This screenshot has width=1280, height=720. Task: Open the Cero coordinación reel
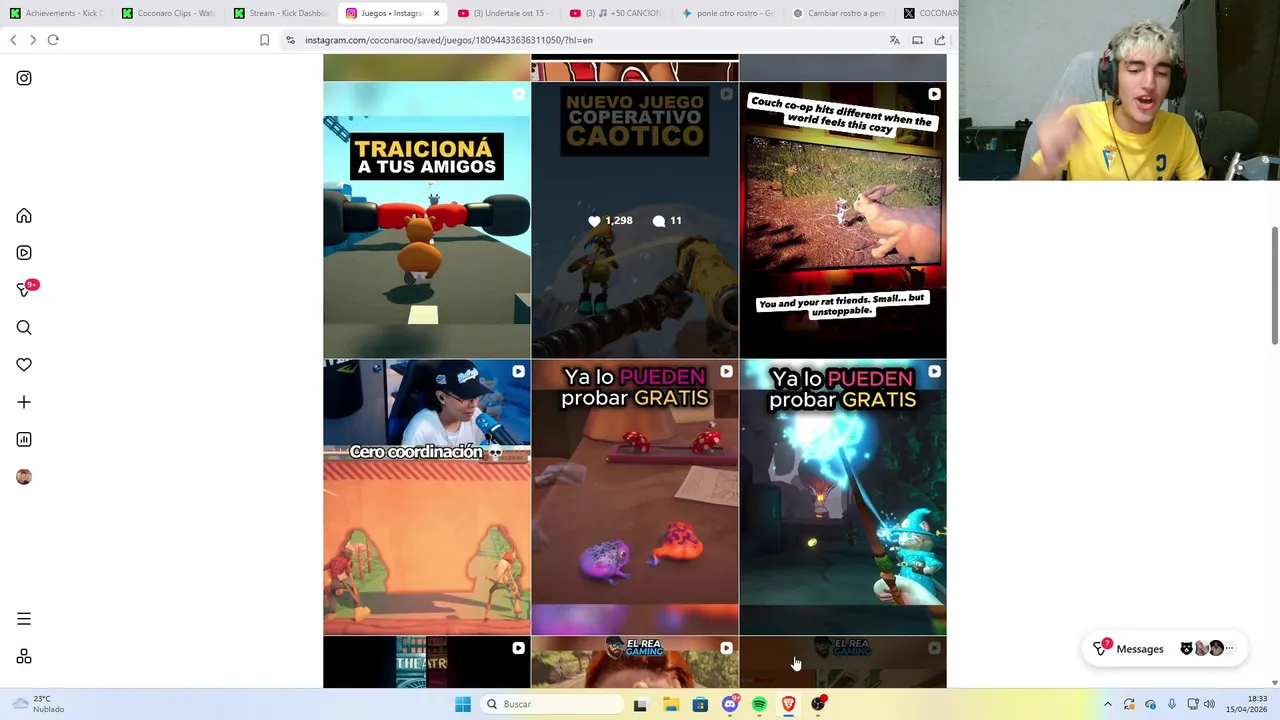point(427,498)
